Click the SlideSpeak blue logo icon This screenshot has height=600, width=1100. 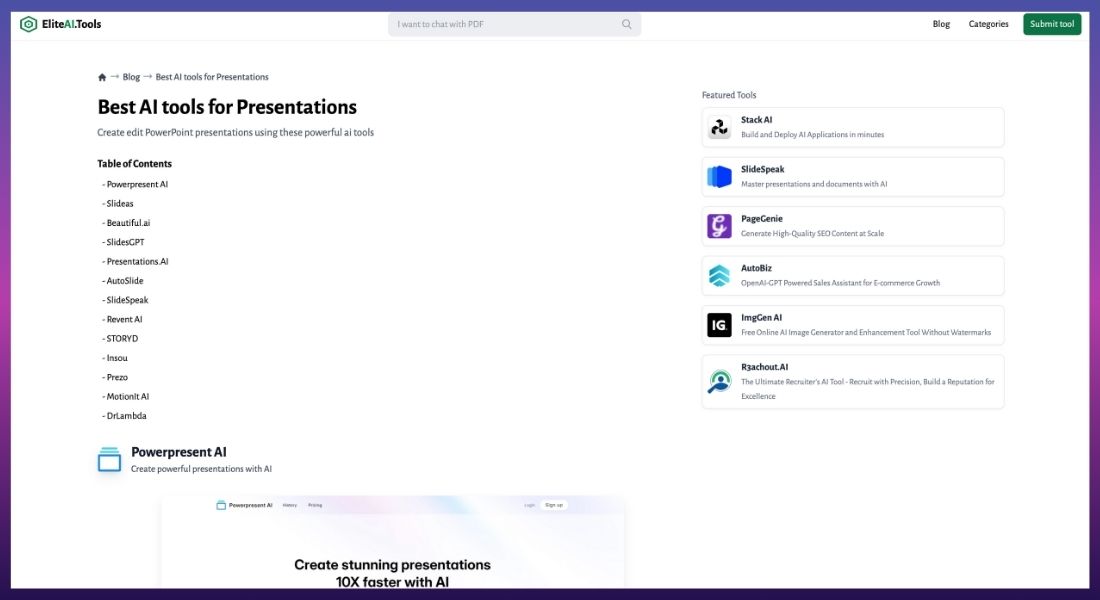click(x=719, y=177)
